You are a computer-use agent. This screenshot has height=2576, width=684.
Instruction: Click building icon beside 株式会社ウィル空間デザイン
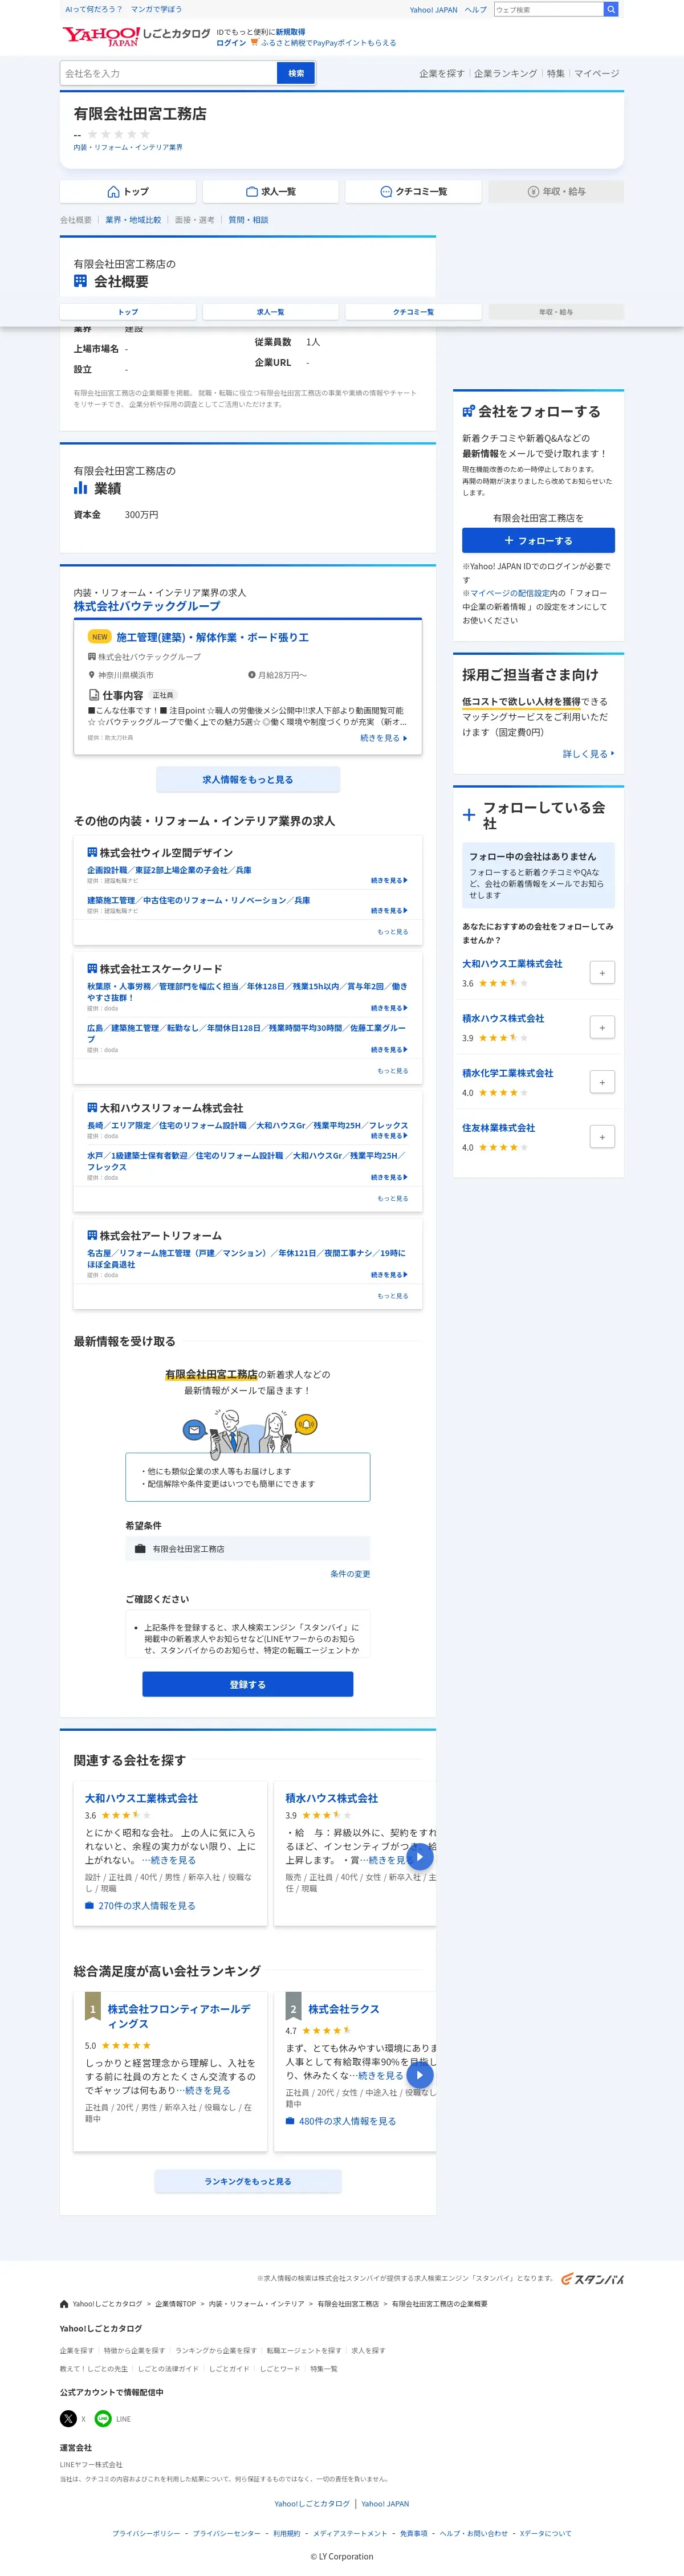pos(92,853)
